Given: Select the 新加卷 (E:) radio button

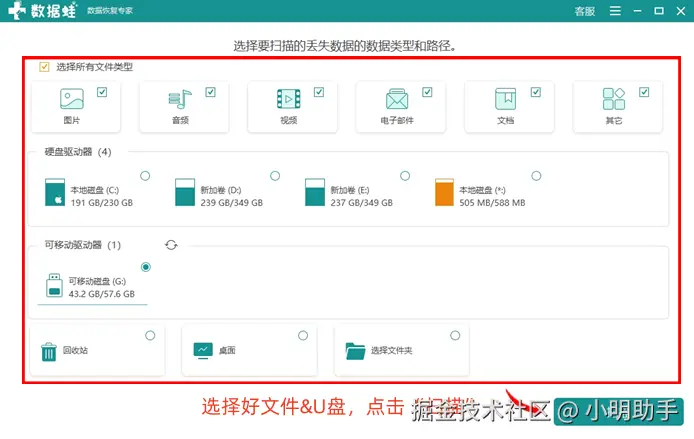Looking at the screenshot, I should pyautogui.click(x=405, y=176).
